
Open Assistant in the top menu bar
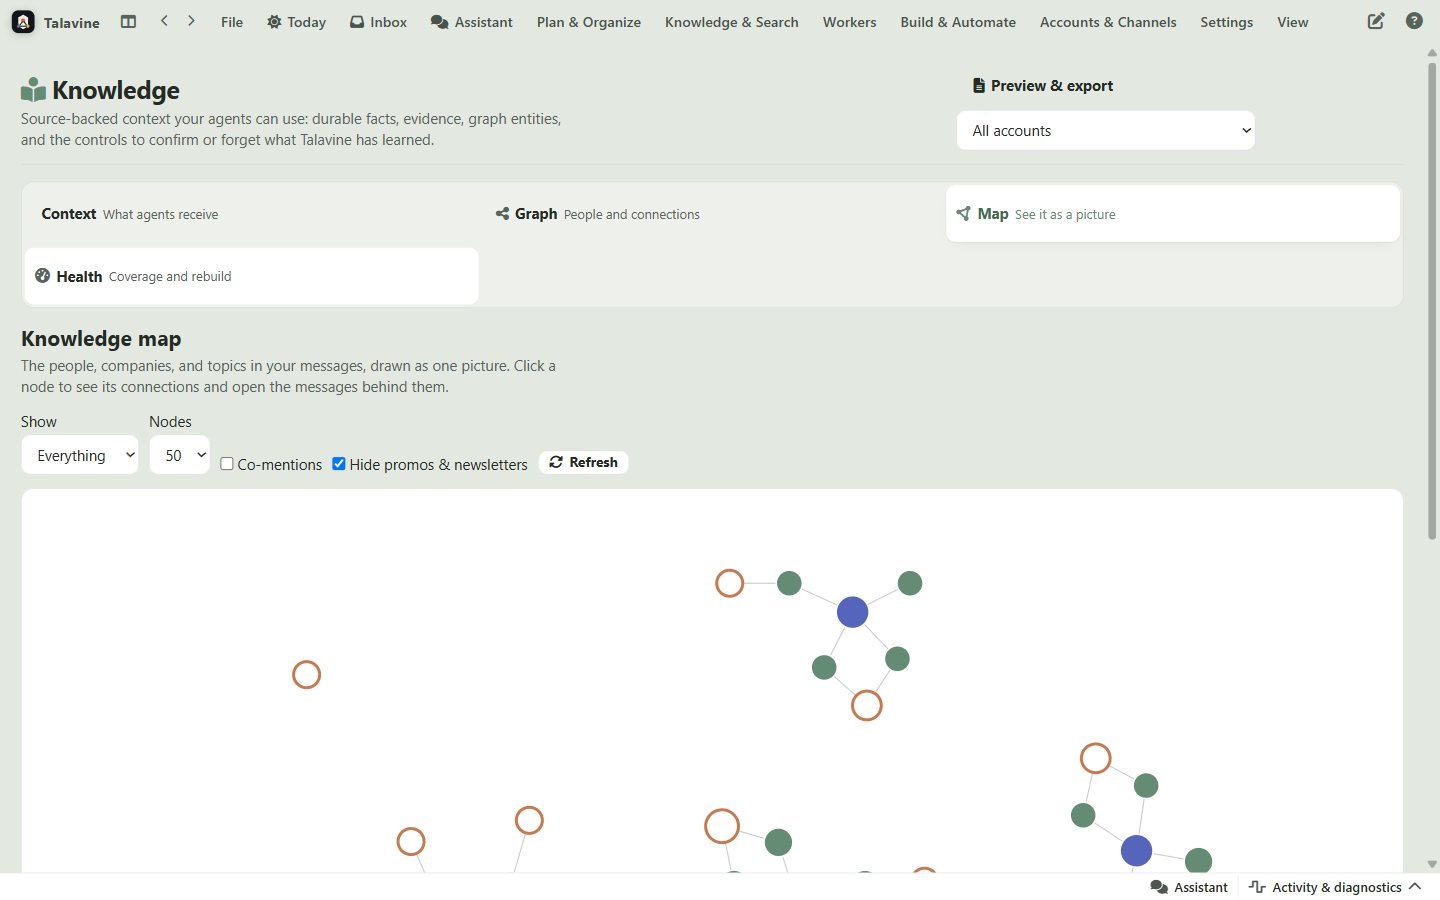471,22
